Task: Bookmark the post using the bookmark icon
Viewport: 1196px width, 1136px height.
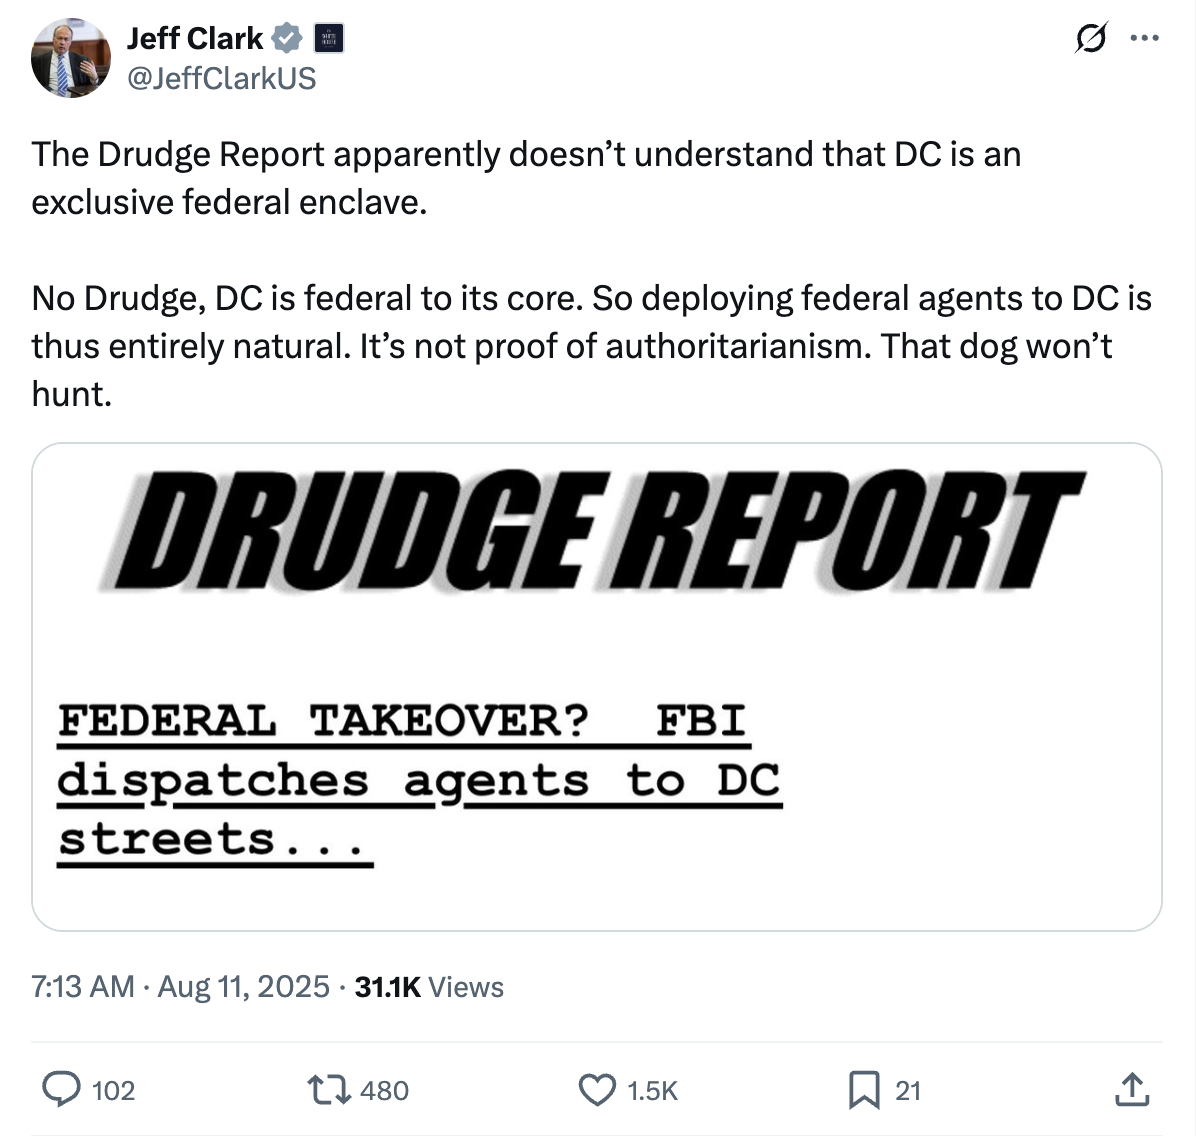Action: point(864,1089)
